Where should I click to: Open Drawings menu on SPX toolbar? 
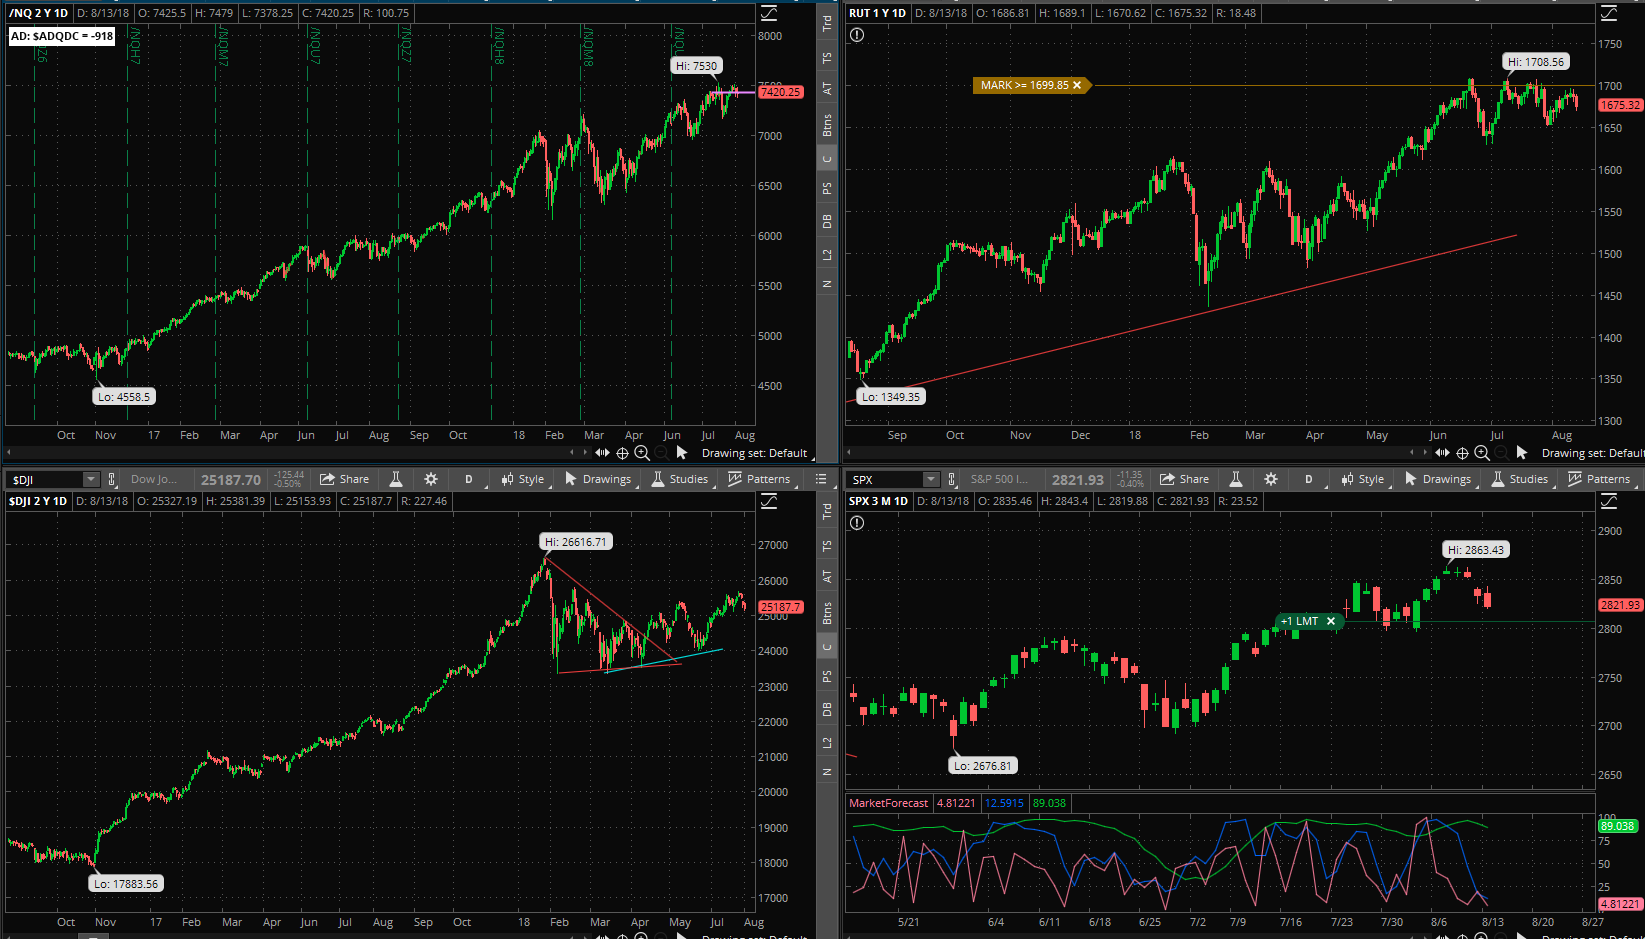point(1438,479)
